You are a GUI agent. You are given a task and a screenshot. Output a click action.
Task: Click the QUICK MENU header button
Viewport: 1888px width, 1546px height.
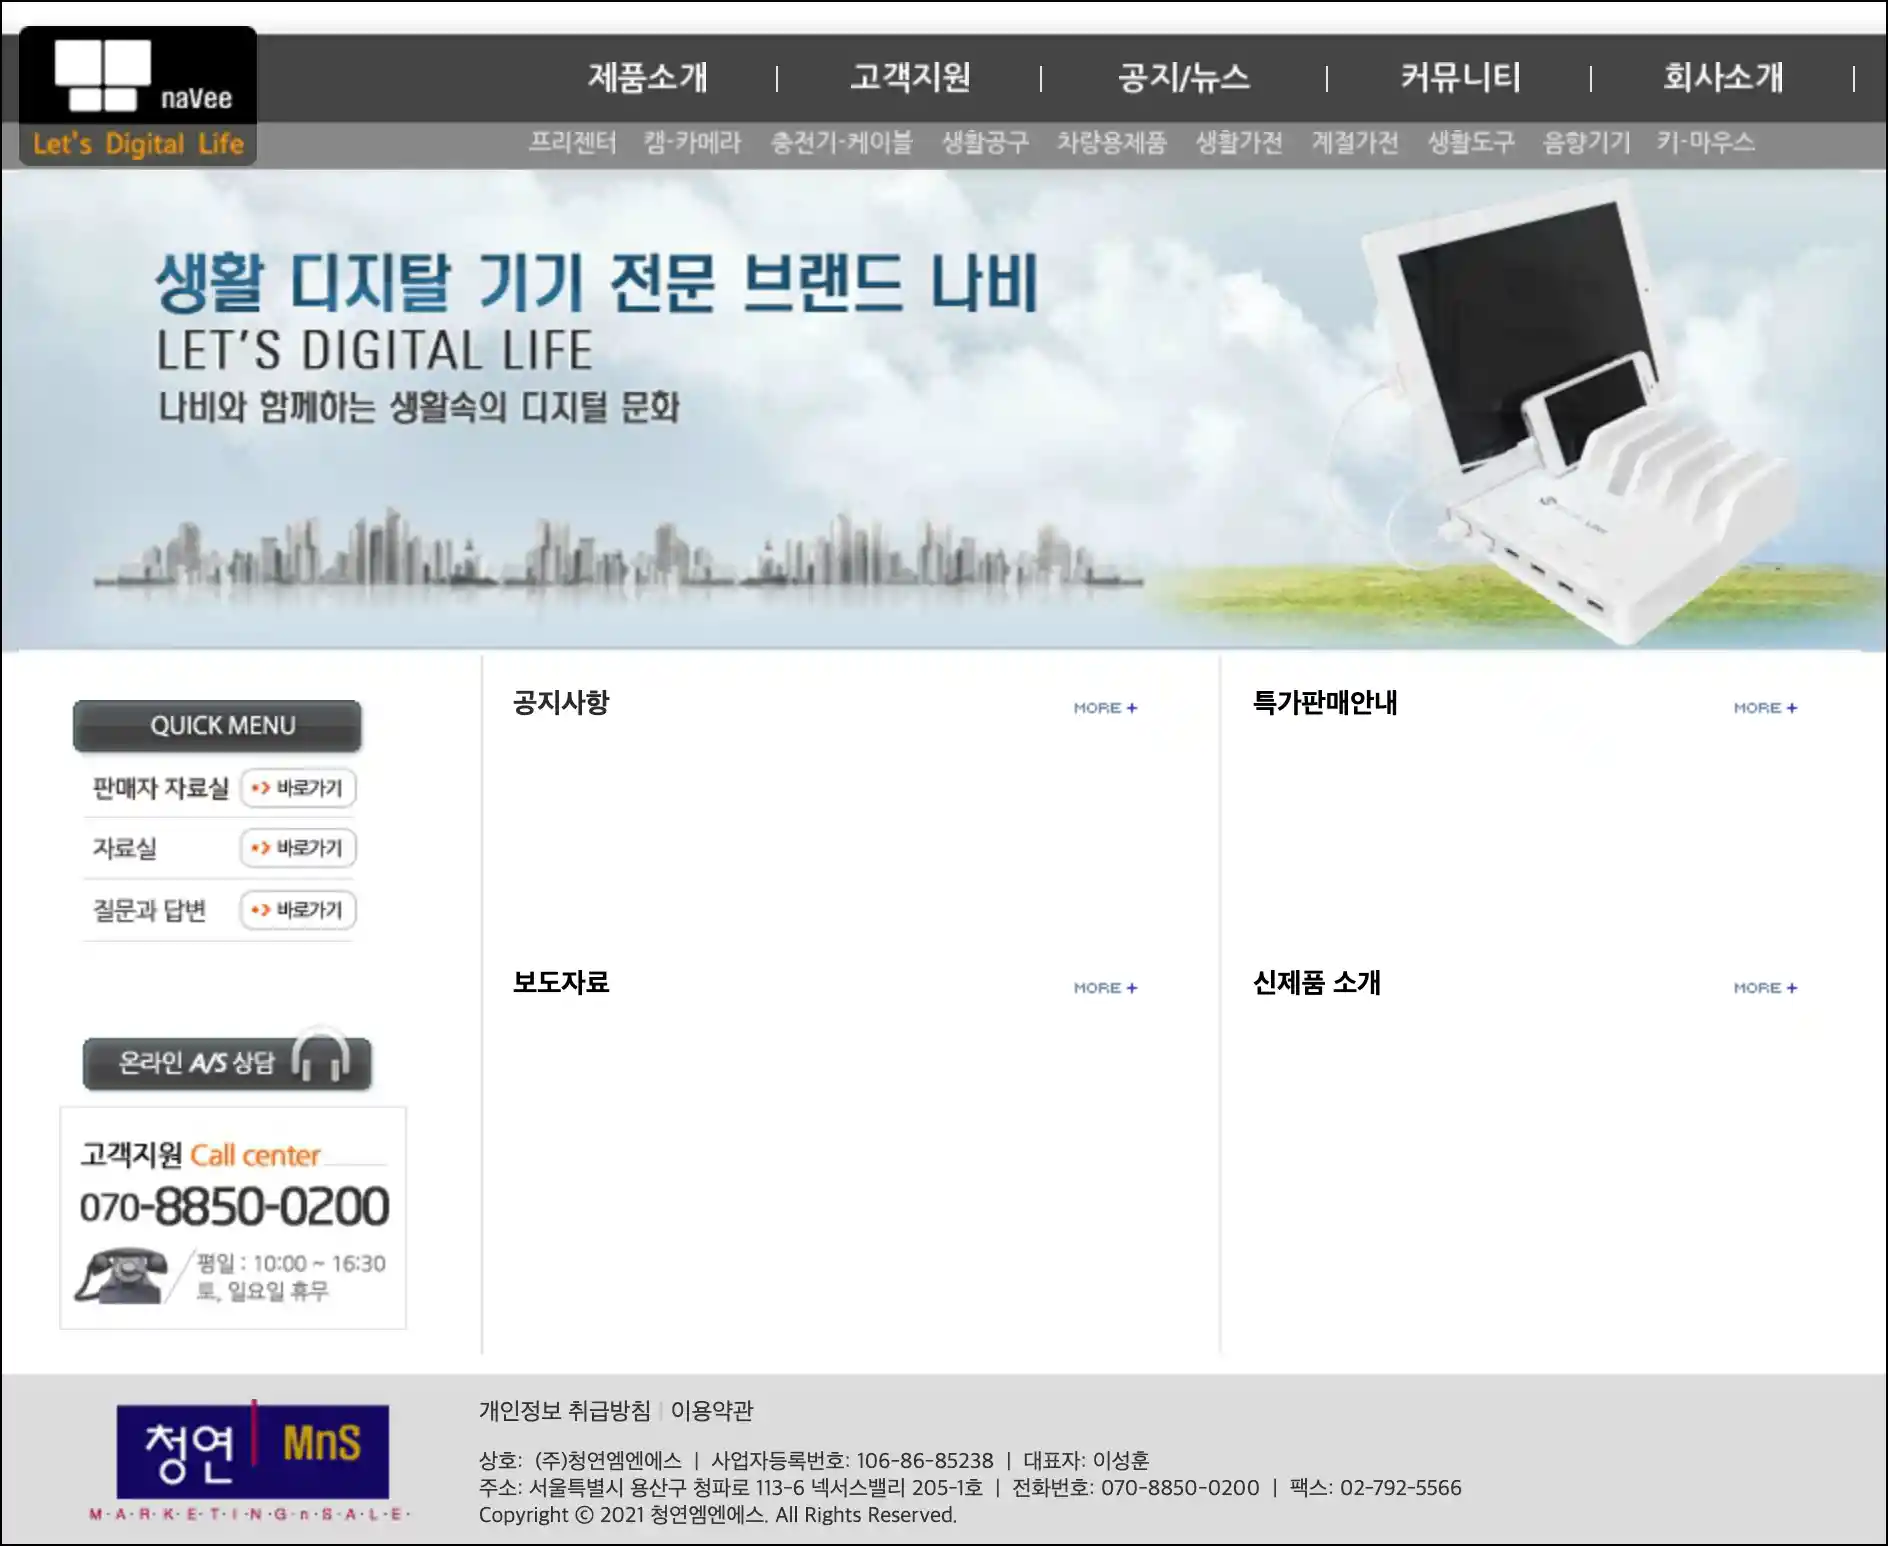[x=217, y=726]
